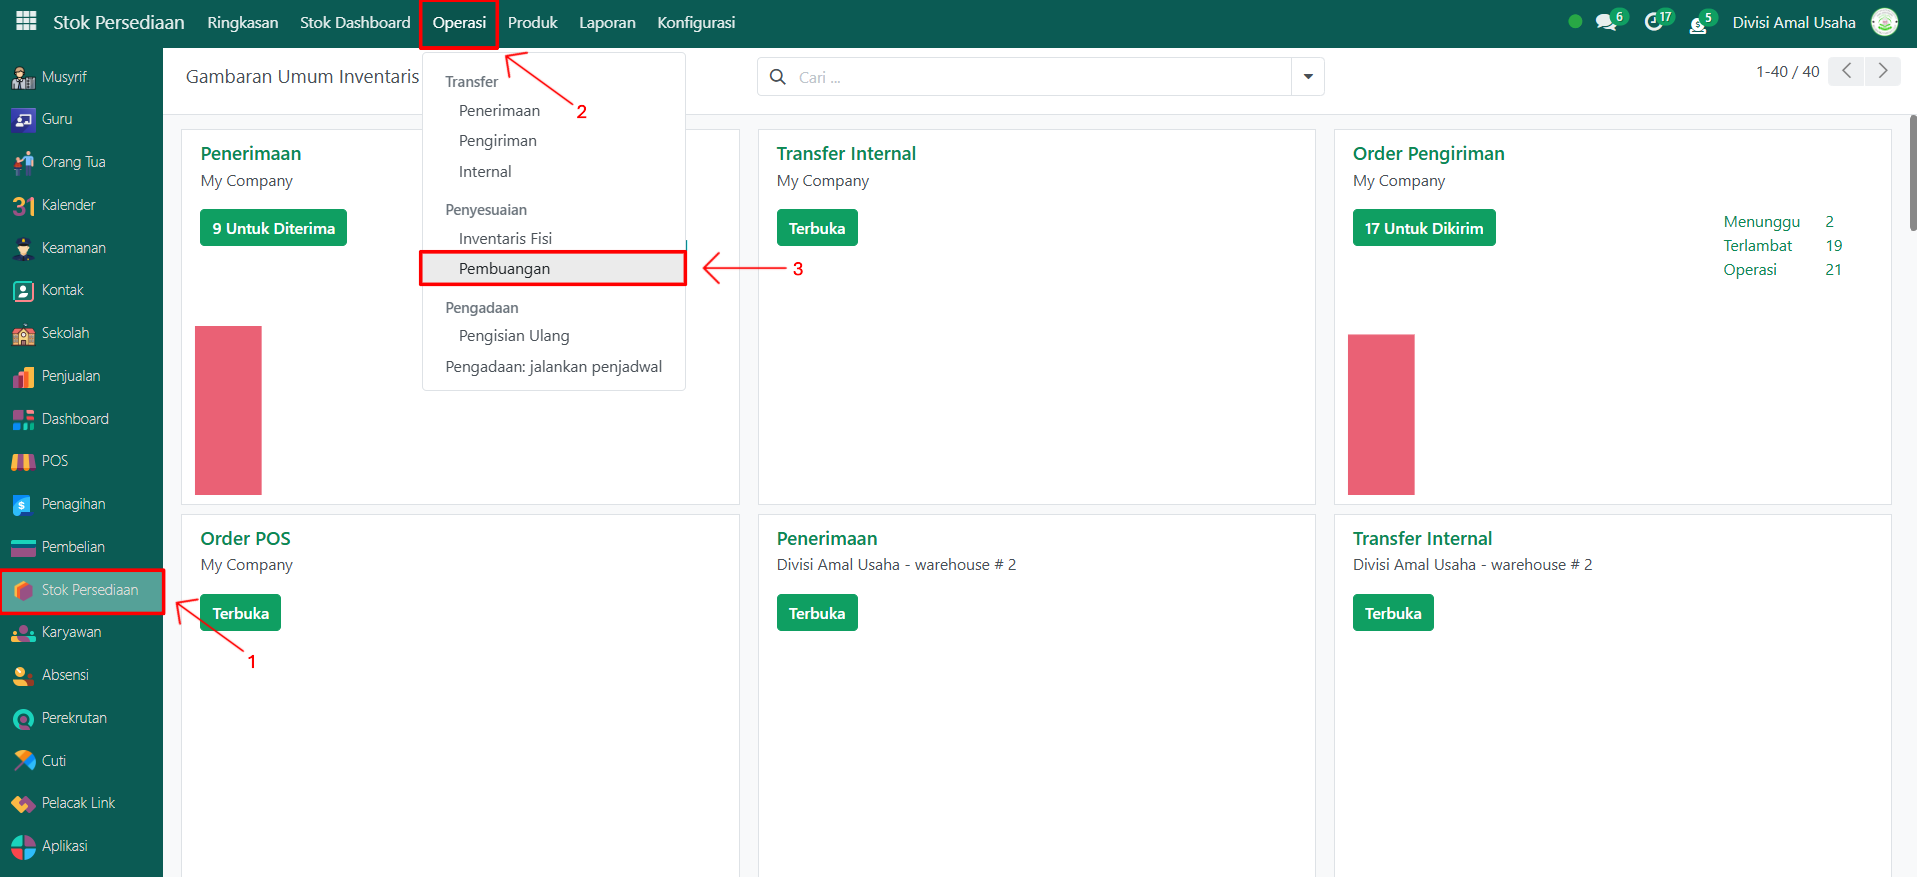
Task: Focus the Cari search field
Action: 1040,77
